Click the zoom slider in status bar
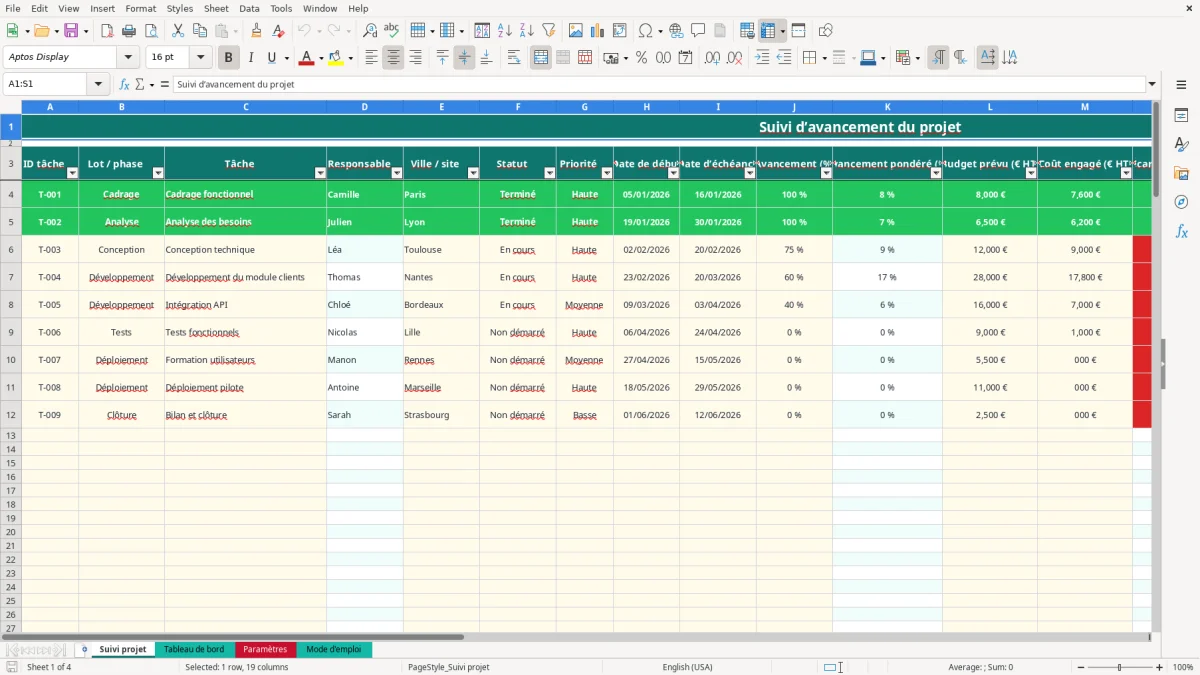Image resolution: width=1200 pixels, height=675 pixels. point(1119,667)
